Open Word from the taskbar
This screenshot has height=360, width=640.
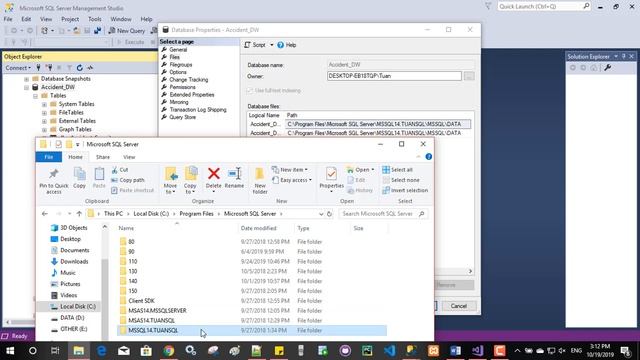(456, 351)
